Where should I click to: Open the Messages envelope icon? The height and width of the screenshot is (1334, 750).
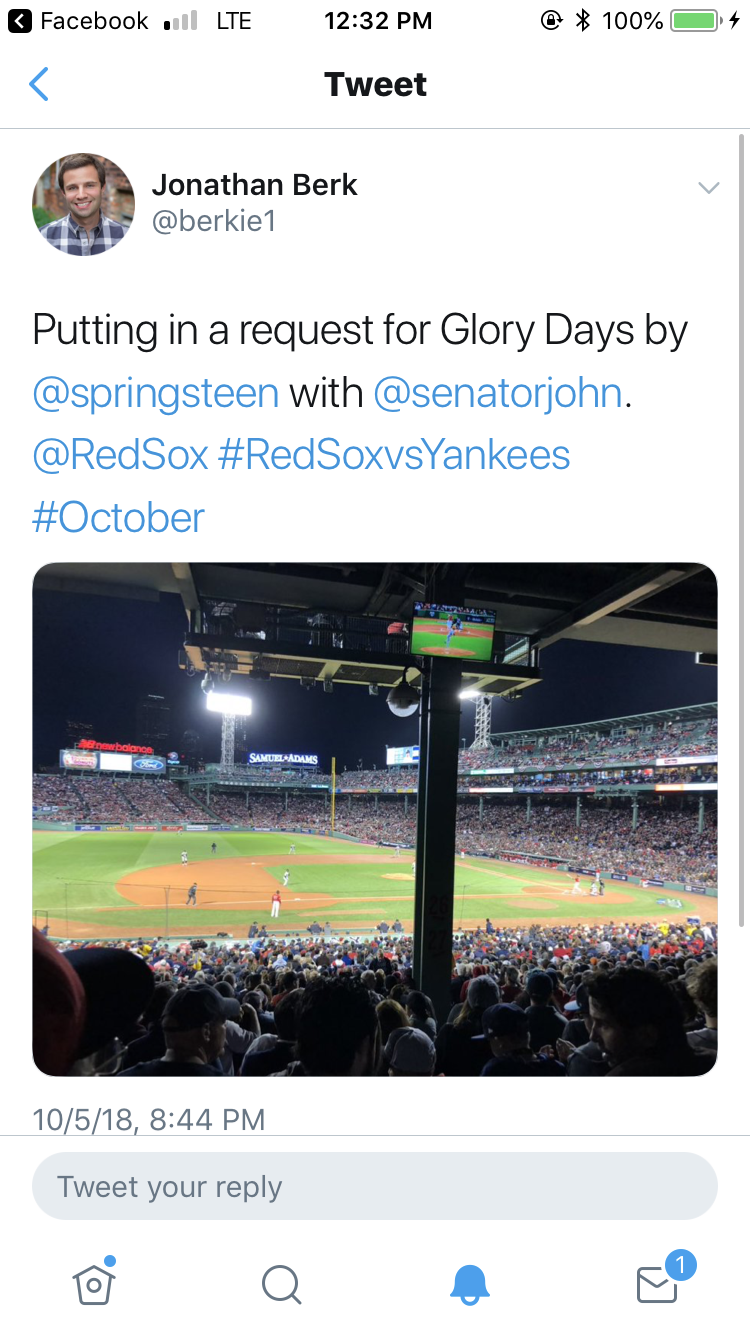point(658,1284)
